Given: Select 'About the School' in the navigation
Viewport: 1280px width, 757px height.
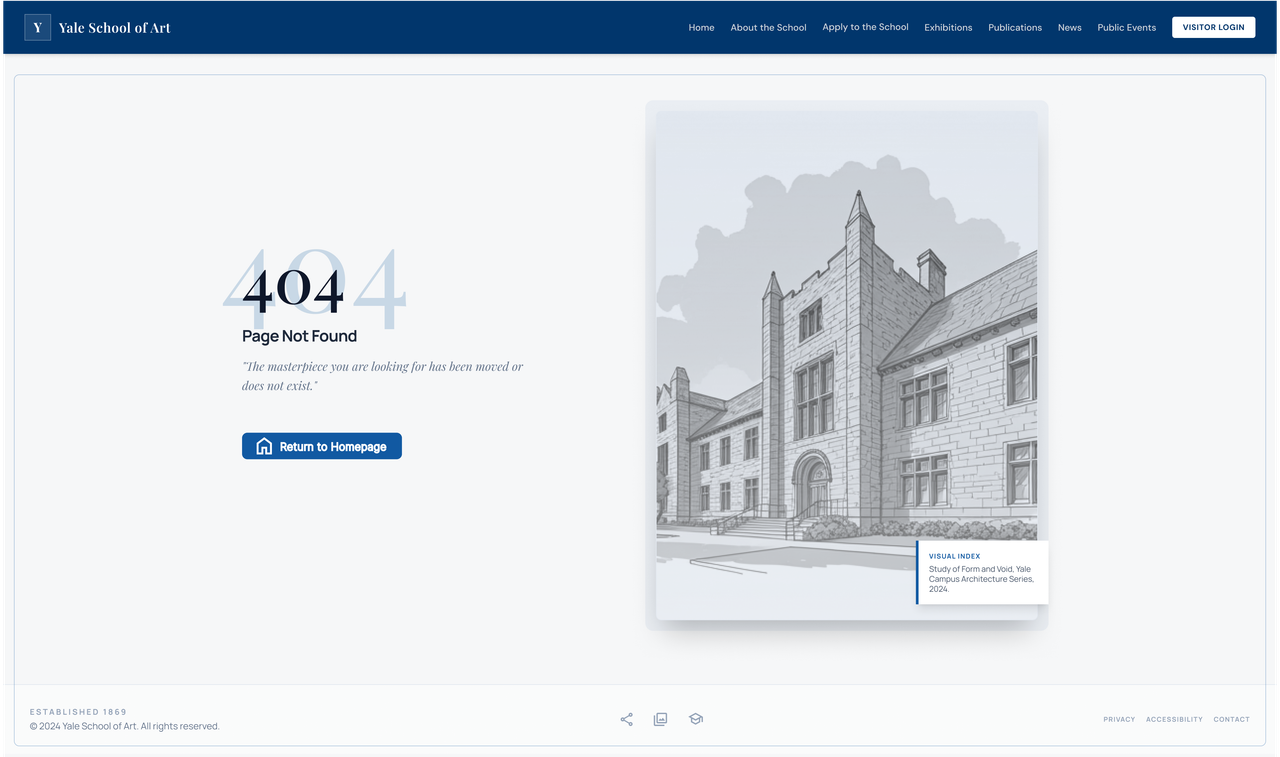Looking at the screenshot, I should click(x=768, y=27).
